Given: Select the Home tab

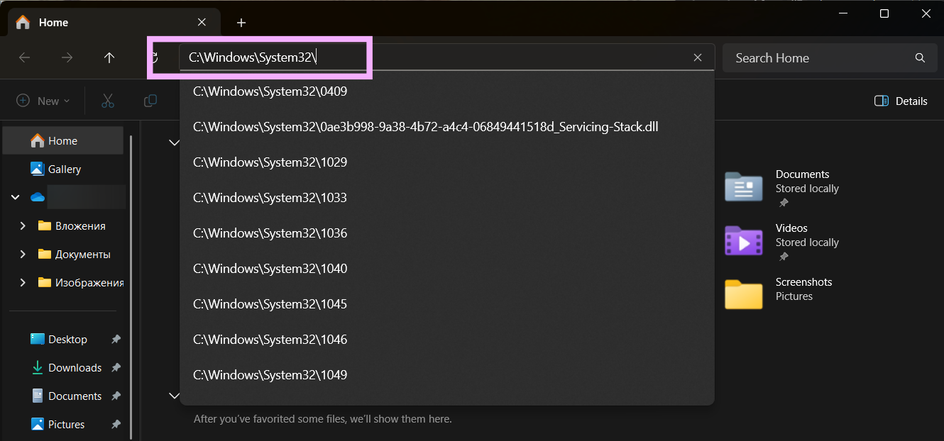Looking at the screenshot, I should coord(114,22).
